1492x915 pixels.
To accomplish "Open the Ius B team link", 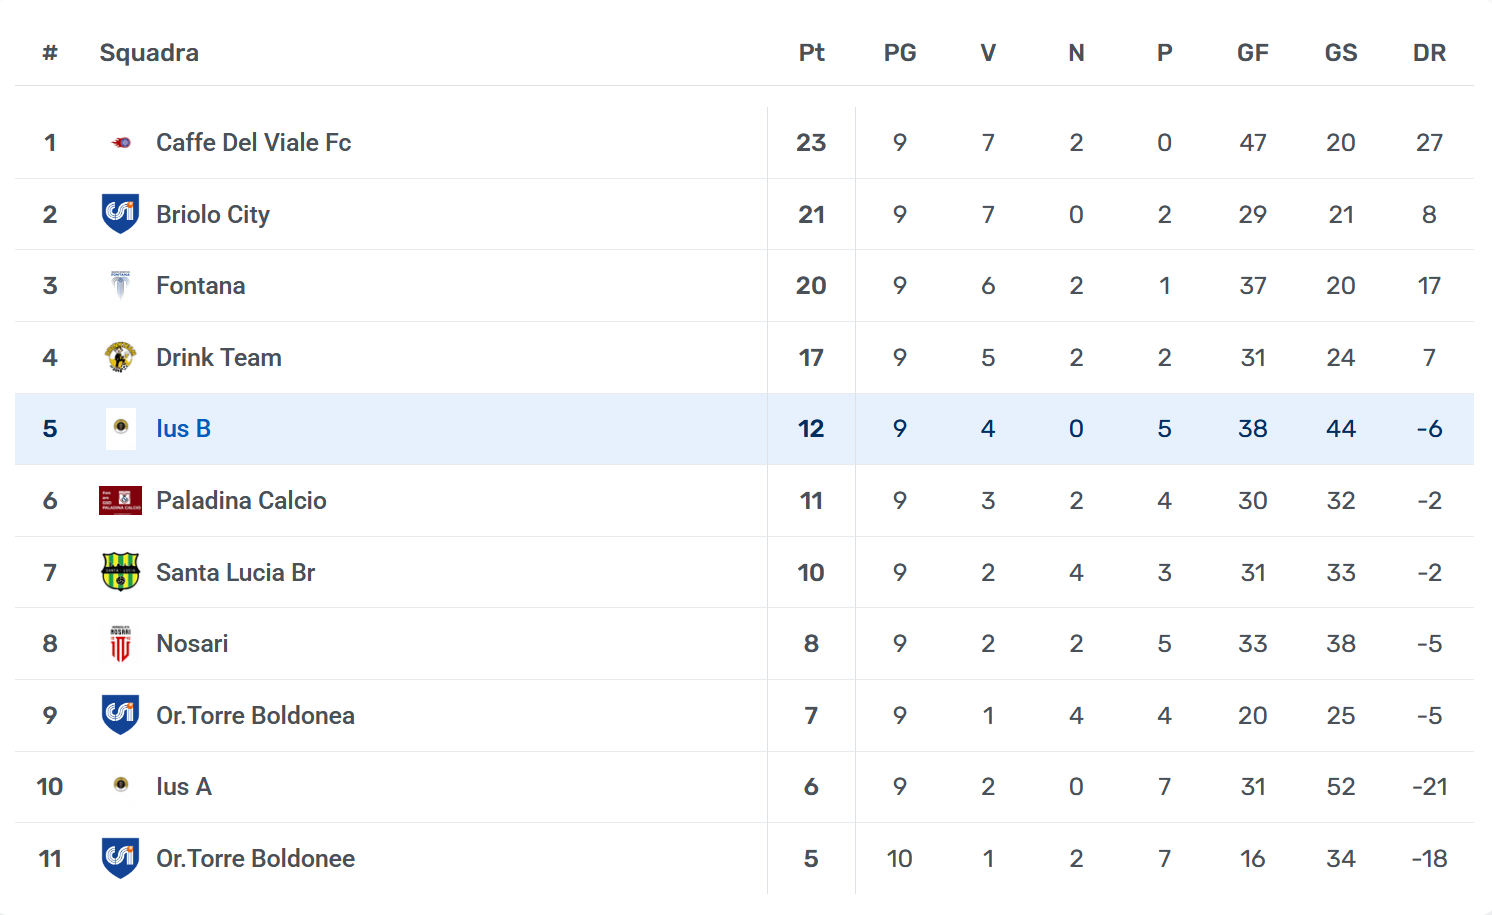I will tap(183, 429).
